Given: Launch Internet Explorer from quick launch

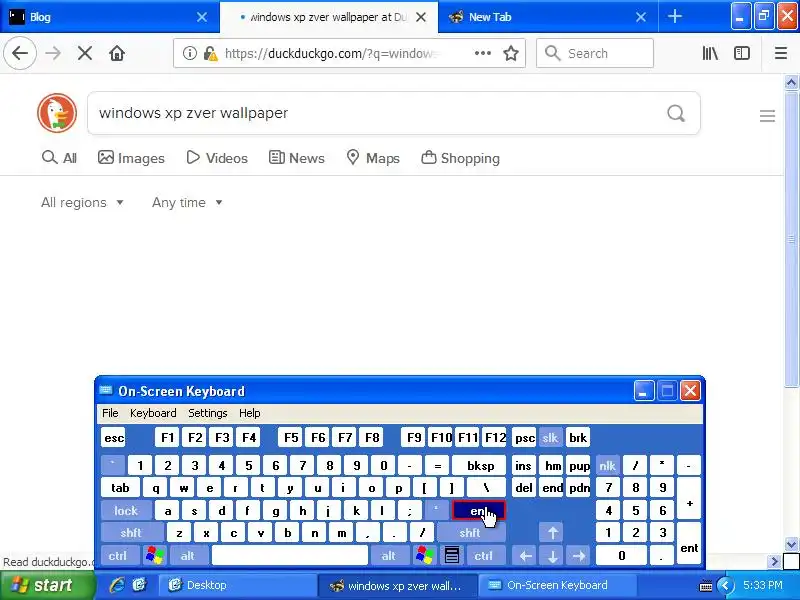Looking at the screenshot, I should [117, 585].
